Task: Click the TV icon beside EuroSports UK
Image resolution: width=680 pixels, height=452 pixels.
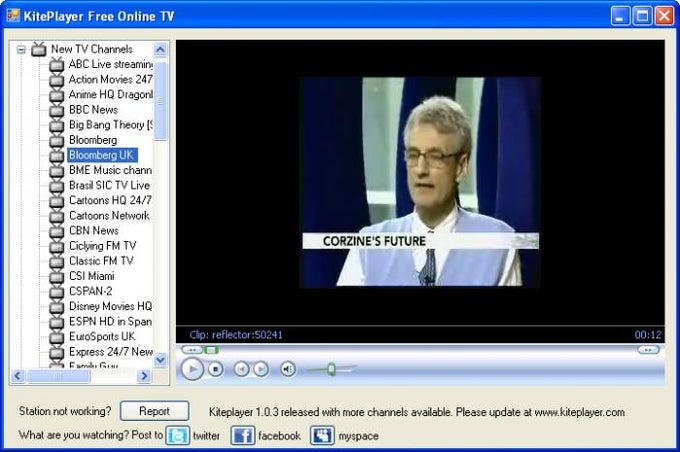Action: [56, 337]
